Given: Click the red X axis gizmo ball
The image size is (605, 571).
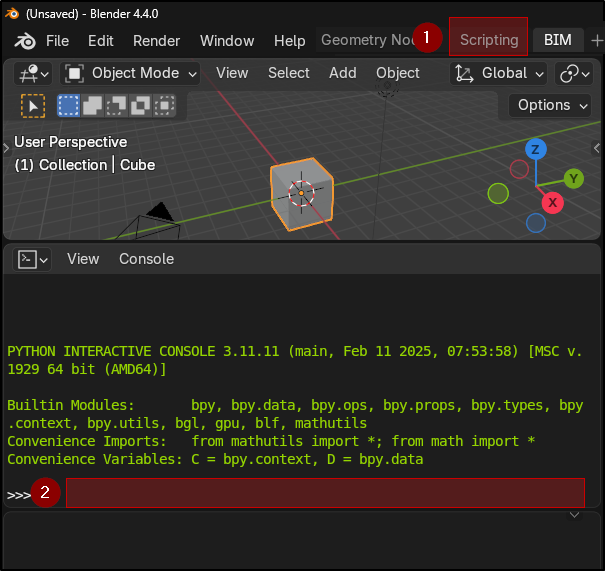Looking at the screenshot, I should (x=552, y=203).
